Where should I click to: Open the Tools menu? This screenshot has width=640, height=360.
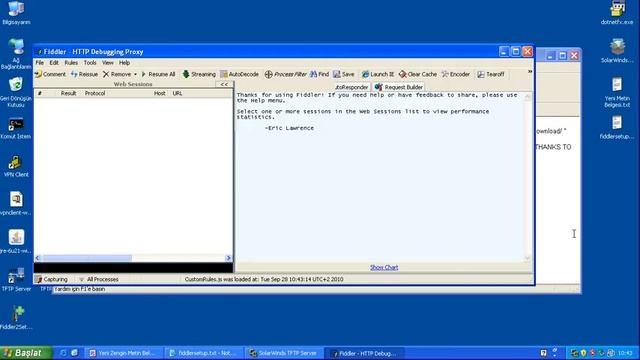point(90,63)
